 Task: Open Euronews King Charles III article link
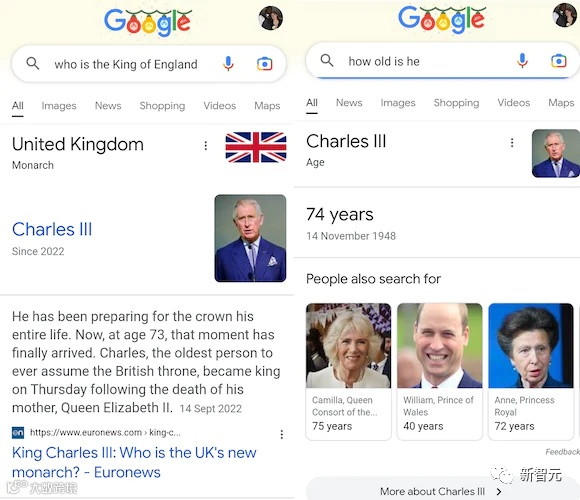134,462
